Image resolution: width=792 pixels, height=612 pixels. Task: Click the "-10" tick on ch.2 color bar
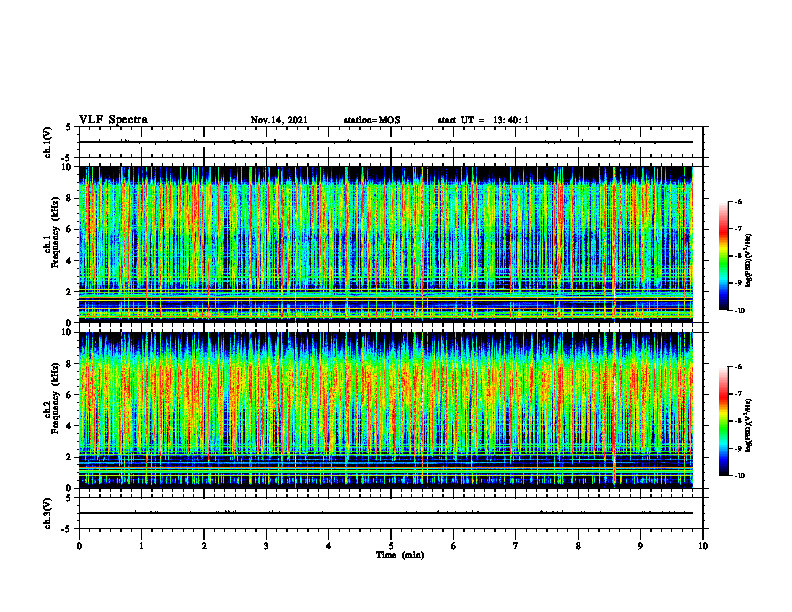pos(740,475)
